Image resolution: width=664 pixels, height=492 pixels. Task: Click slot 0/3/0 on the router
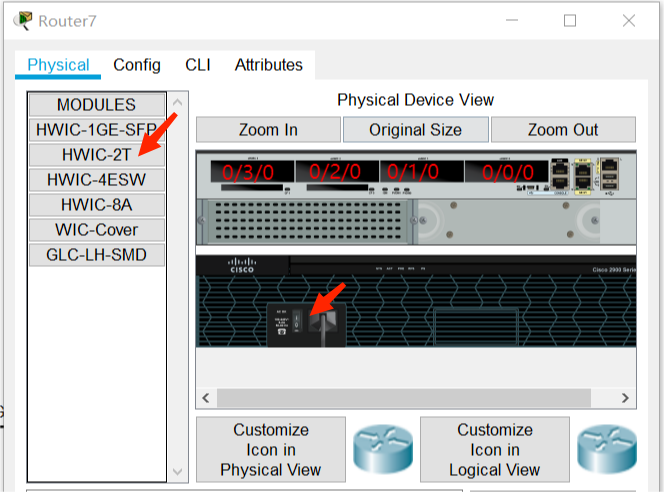252,171
